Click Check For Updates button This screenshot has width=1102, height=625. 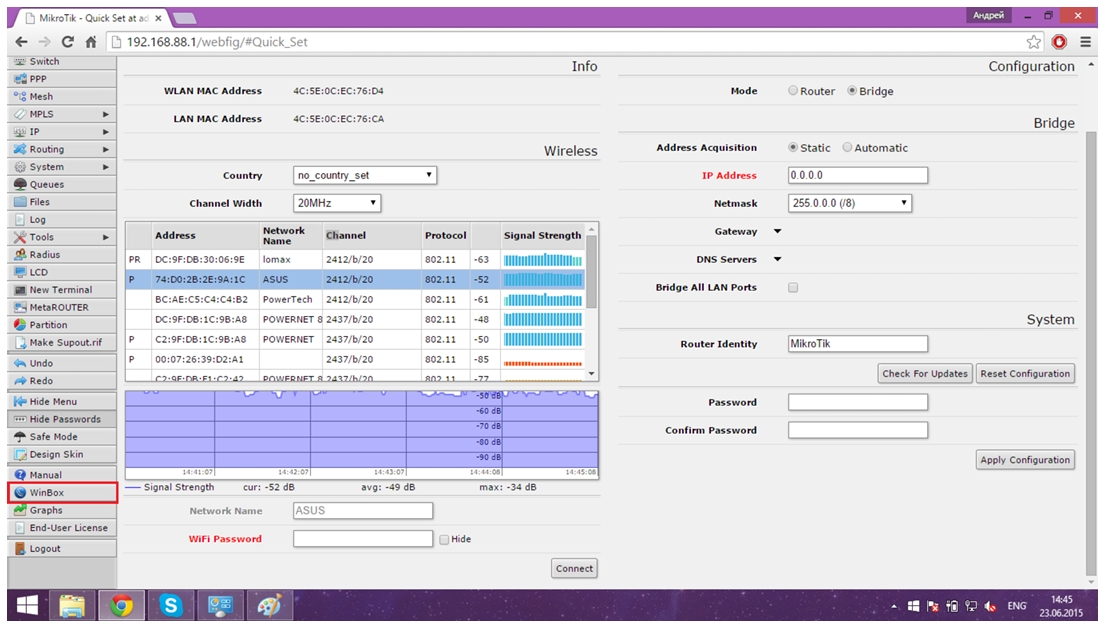tap(925, 373)
